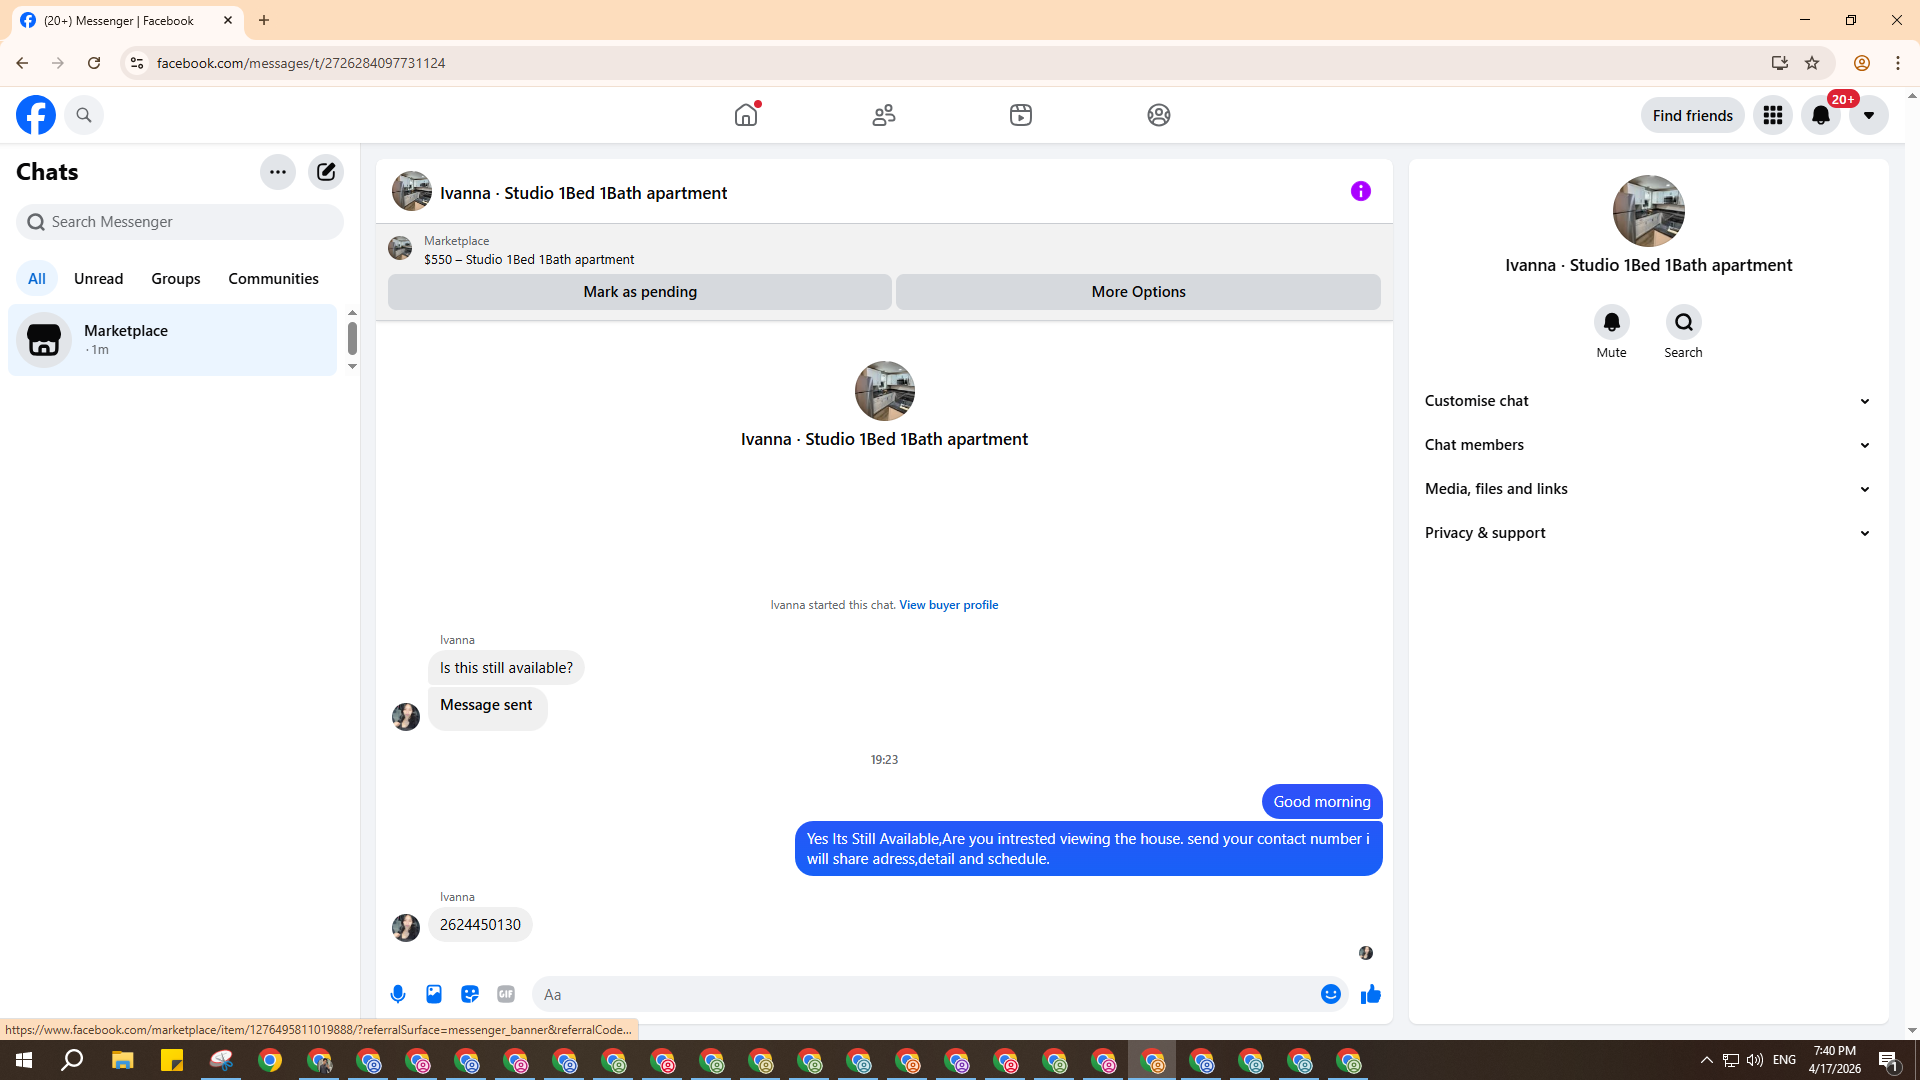1920x1080 pixels.
Task: Focus the Search Messenger input field
Action: click(190, 222)
